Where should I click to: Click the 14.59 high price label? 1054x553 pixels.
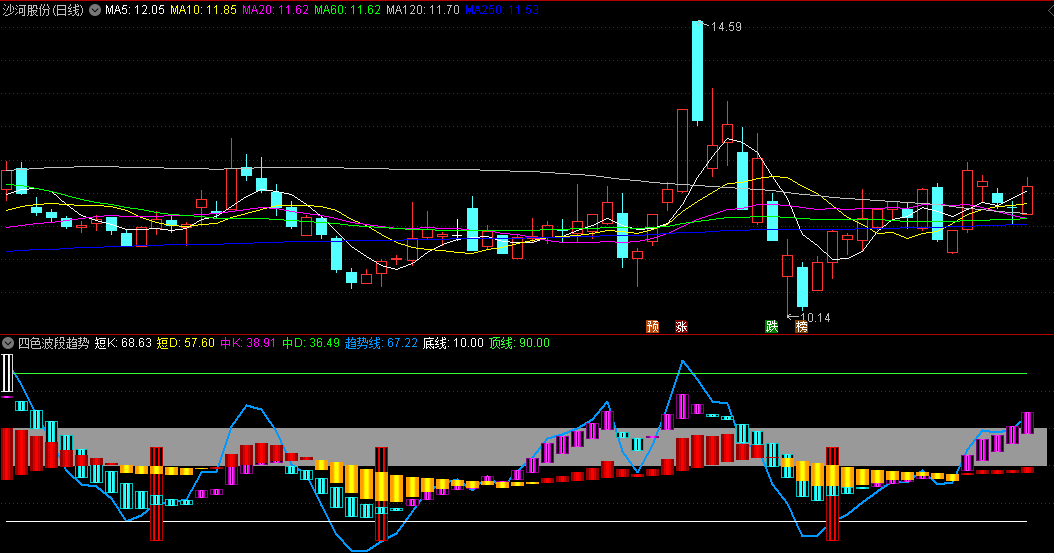pos(726,27)
